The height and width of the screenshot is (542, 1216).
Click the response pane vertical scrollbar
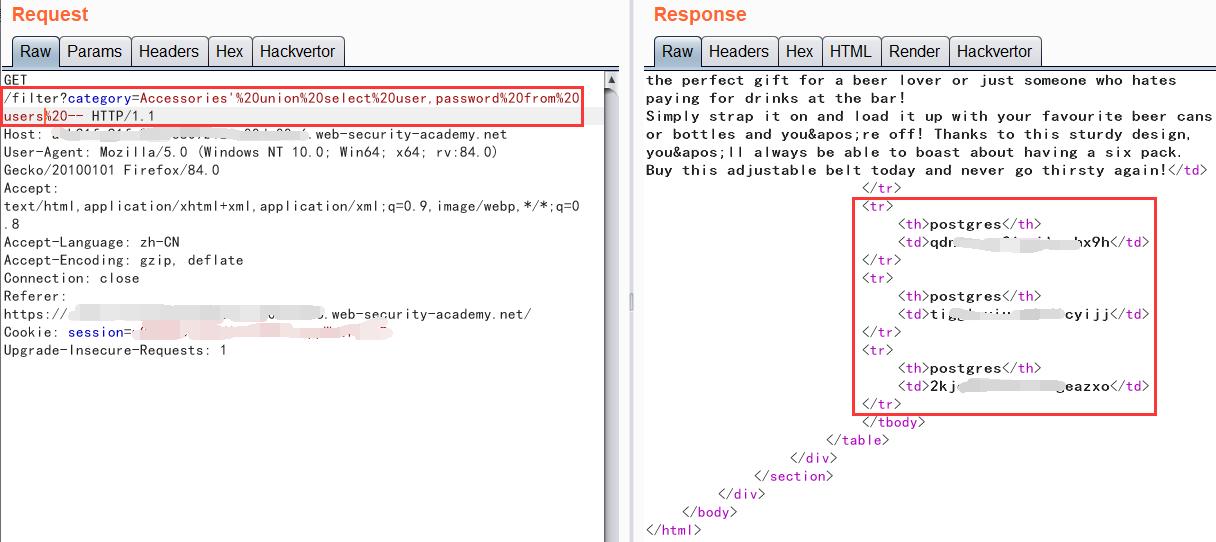click(1209, 300)
